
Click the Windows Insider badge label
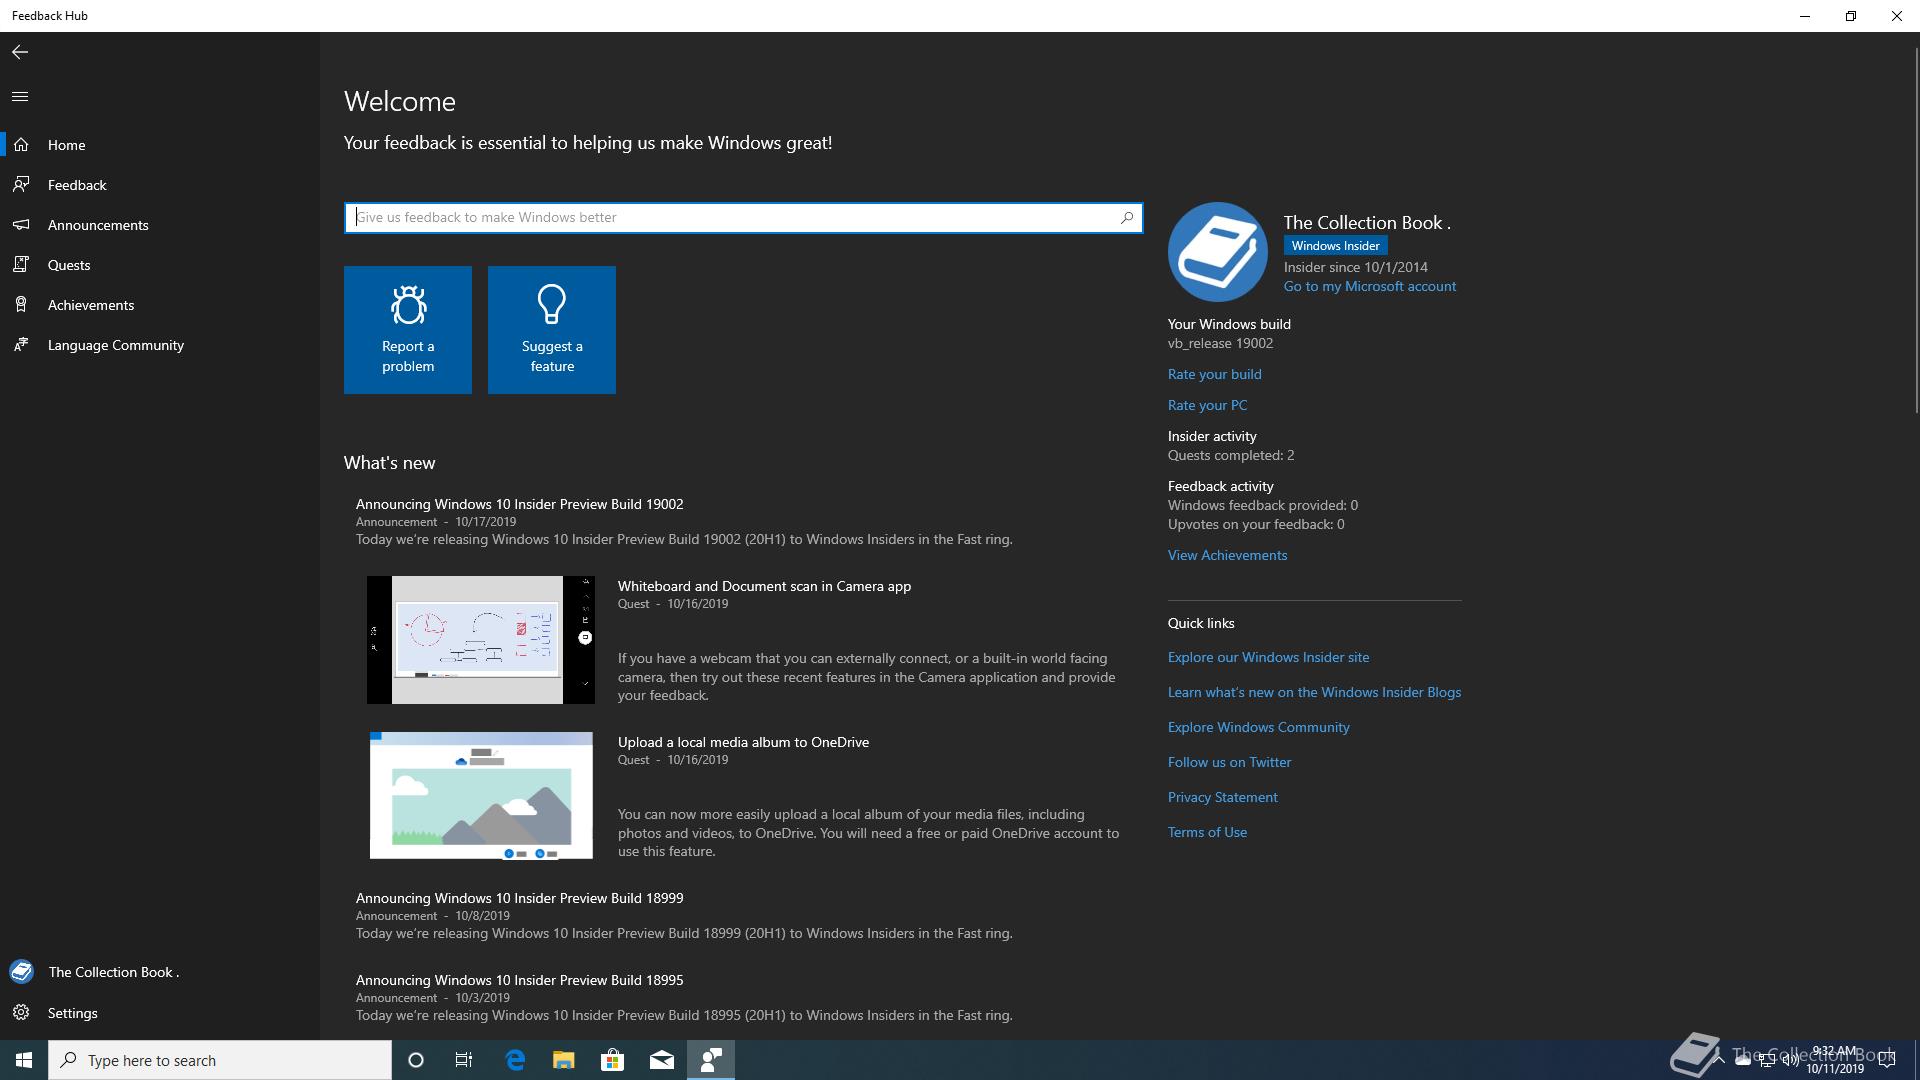[x=1335, y=246]
